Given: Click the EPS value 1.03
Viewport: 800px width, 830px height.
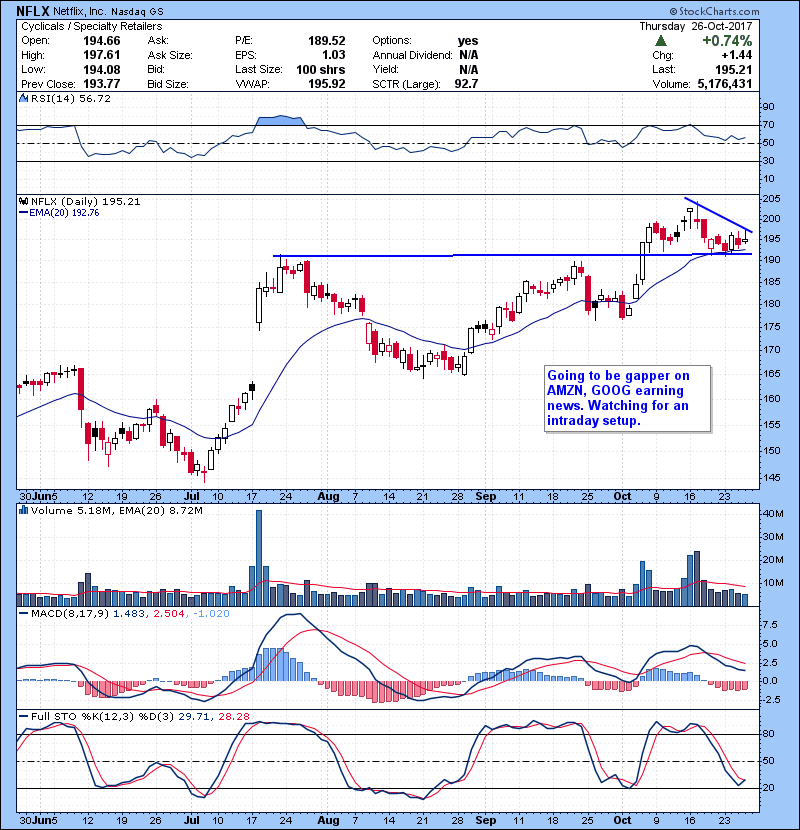Looking at the screenshot, I should click(333, 55).
